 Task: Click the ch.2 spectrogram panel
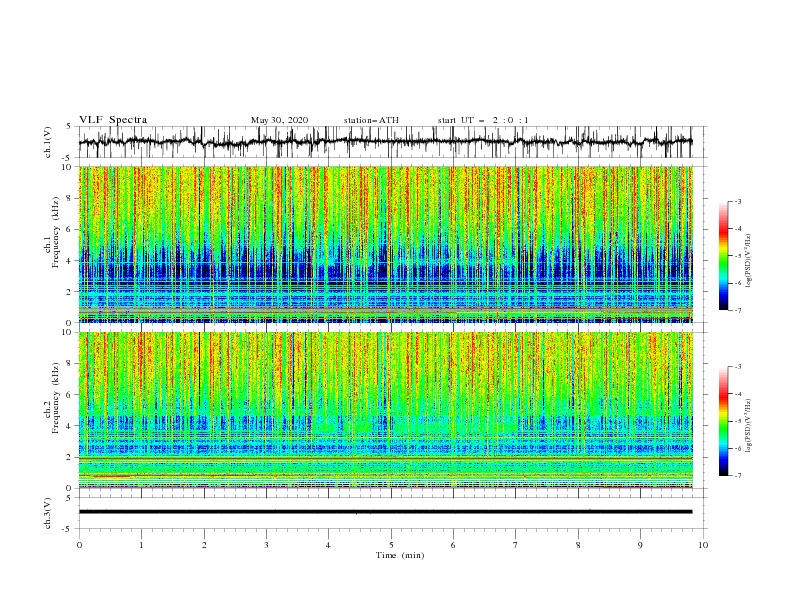coord(385,410)
